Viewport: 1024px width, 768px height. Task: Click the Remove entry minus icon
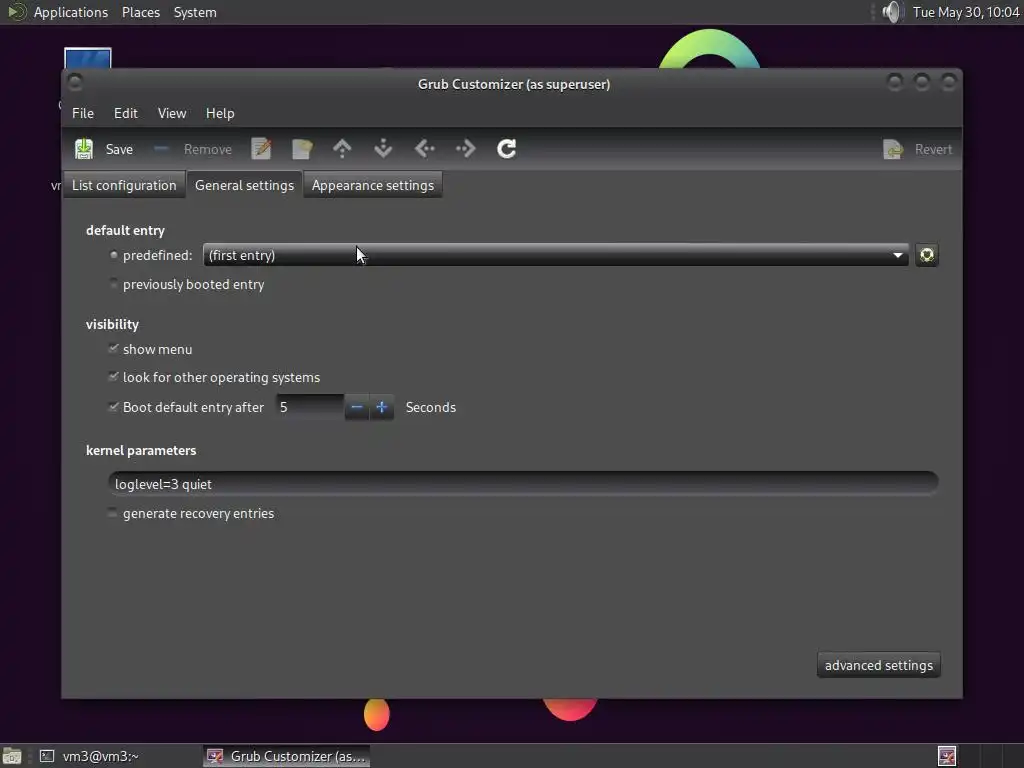[x=161, y=149]
